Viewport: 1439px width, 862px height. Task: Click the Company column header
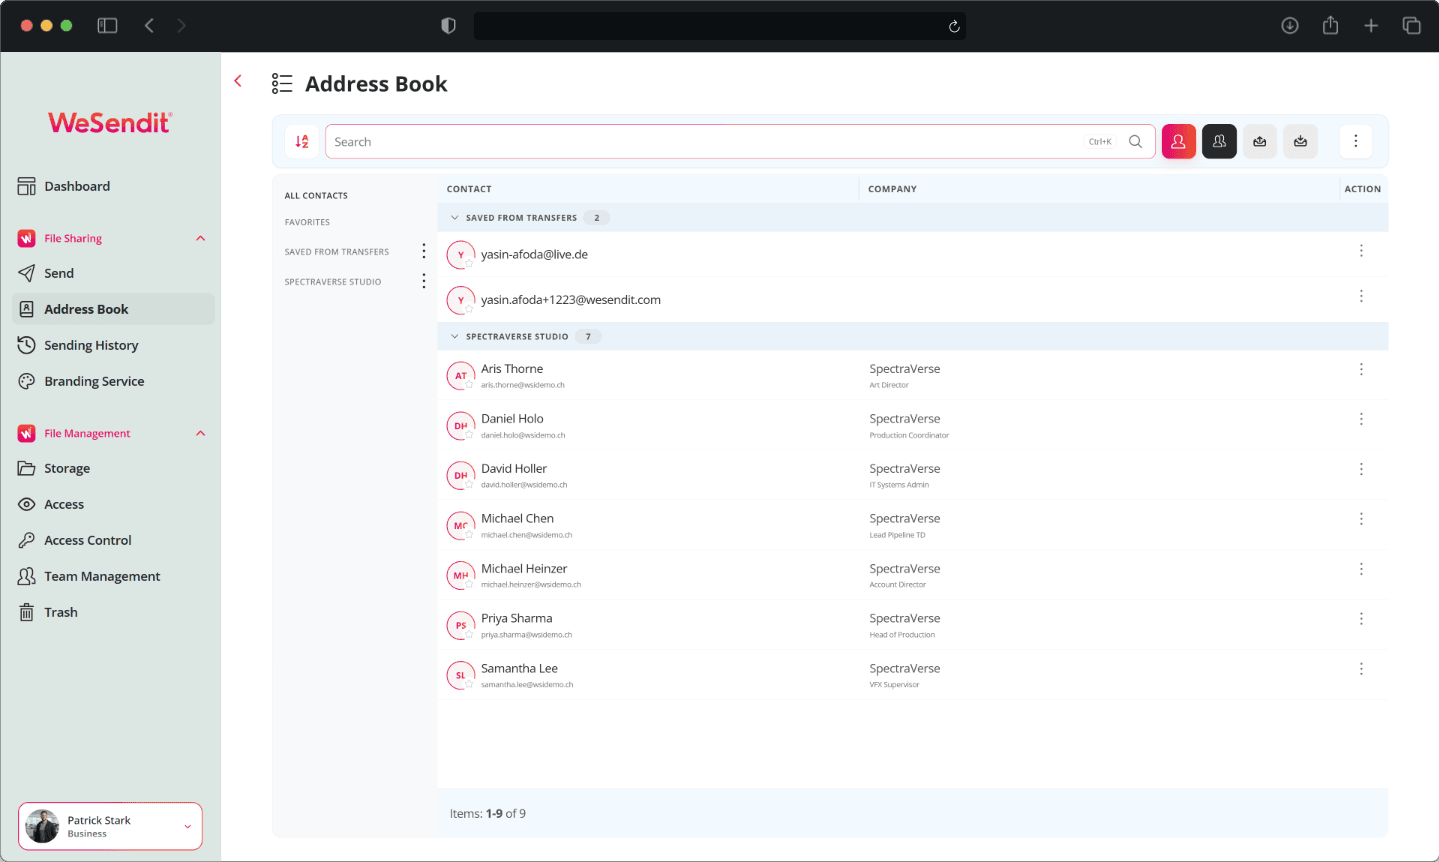tap(892, 189)
